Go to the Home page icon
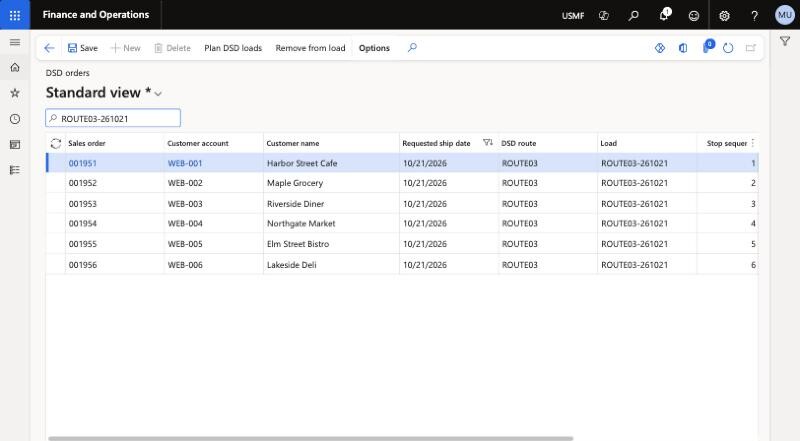The width and height of the screenshot is (800, 441). [15, 67]
